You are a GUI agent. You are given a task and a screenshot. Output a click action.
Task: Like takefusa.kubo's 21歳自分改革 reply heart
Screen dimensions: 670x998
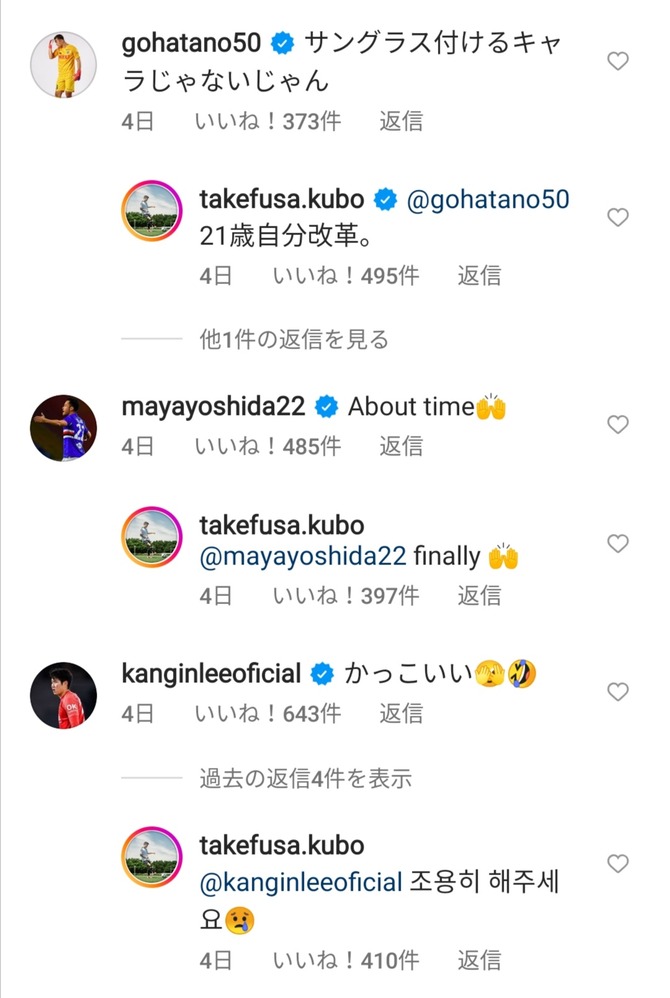[x=618, y=217]
